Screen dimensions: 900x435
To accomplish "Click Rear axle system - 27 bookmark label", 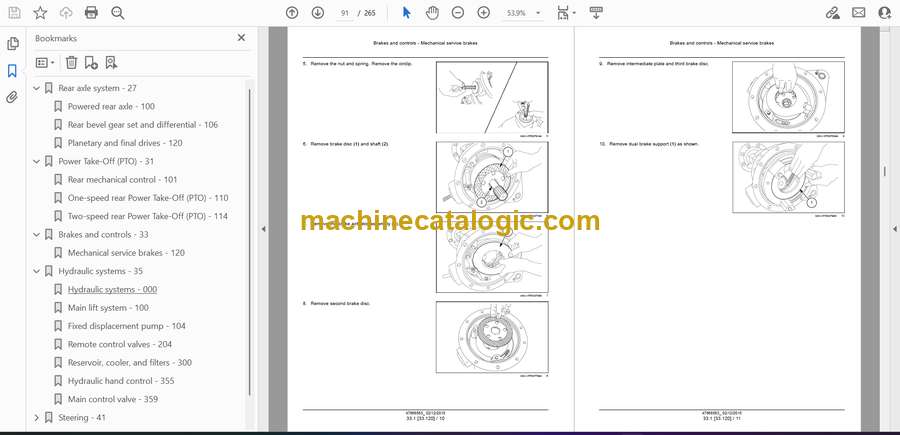I will [98, 88].
